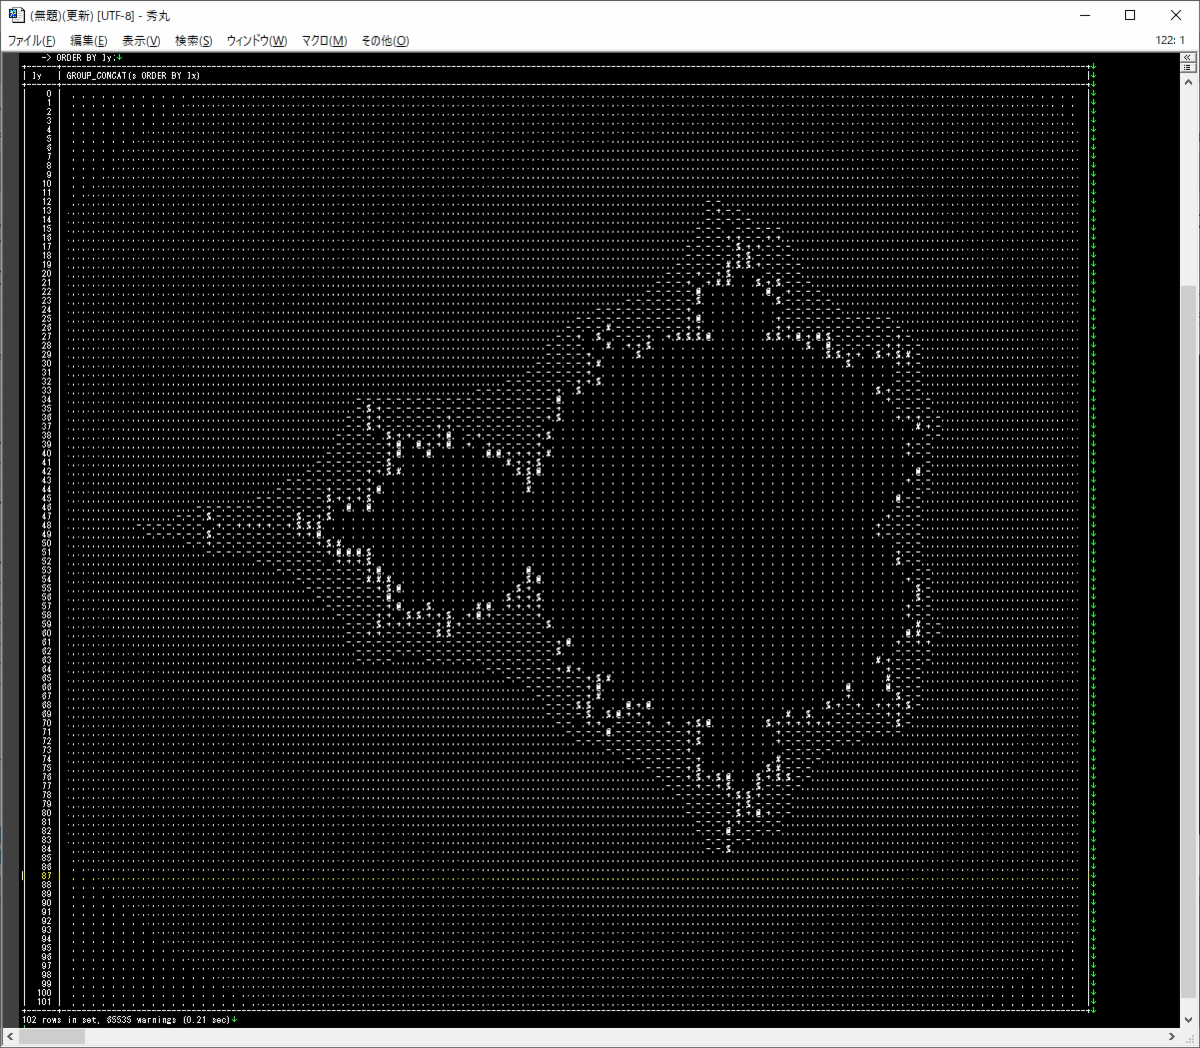Open the ファイル(F) menu
Viewport: 1200px width, 1048px height.
32,41
